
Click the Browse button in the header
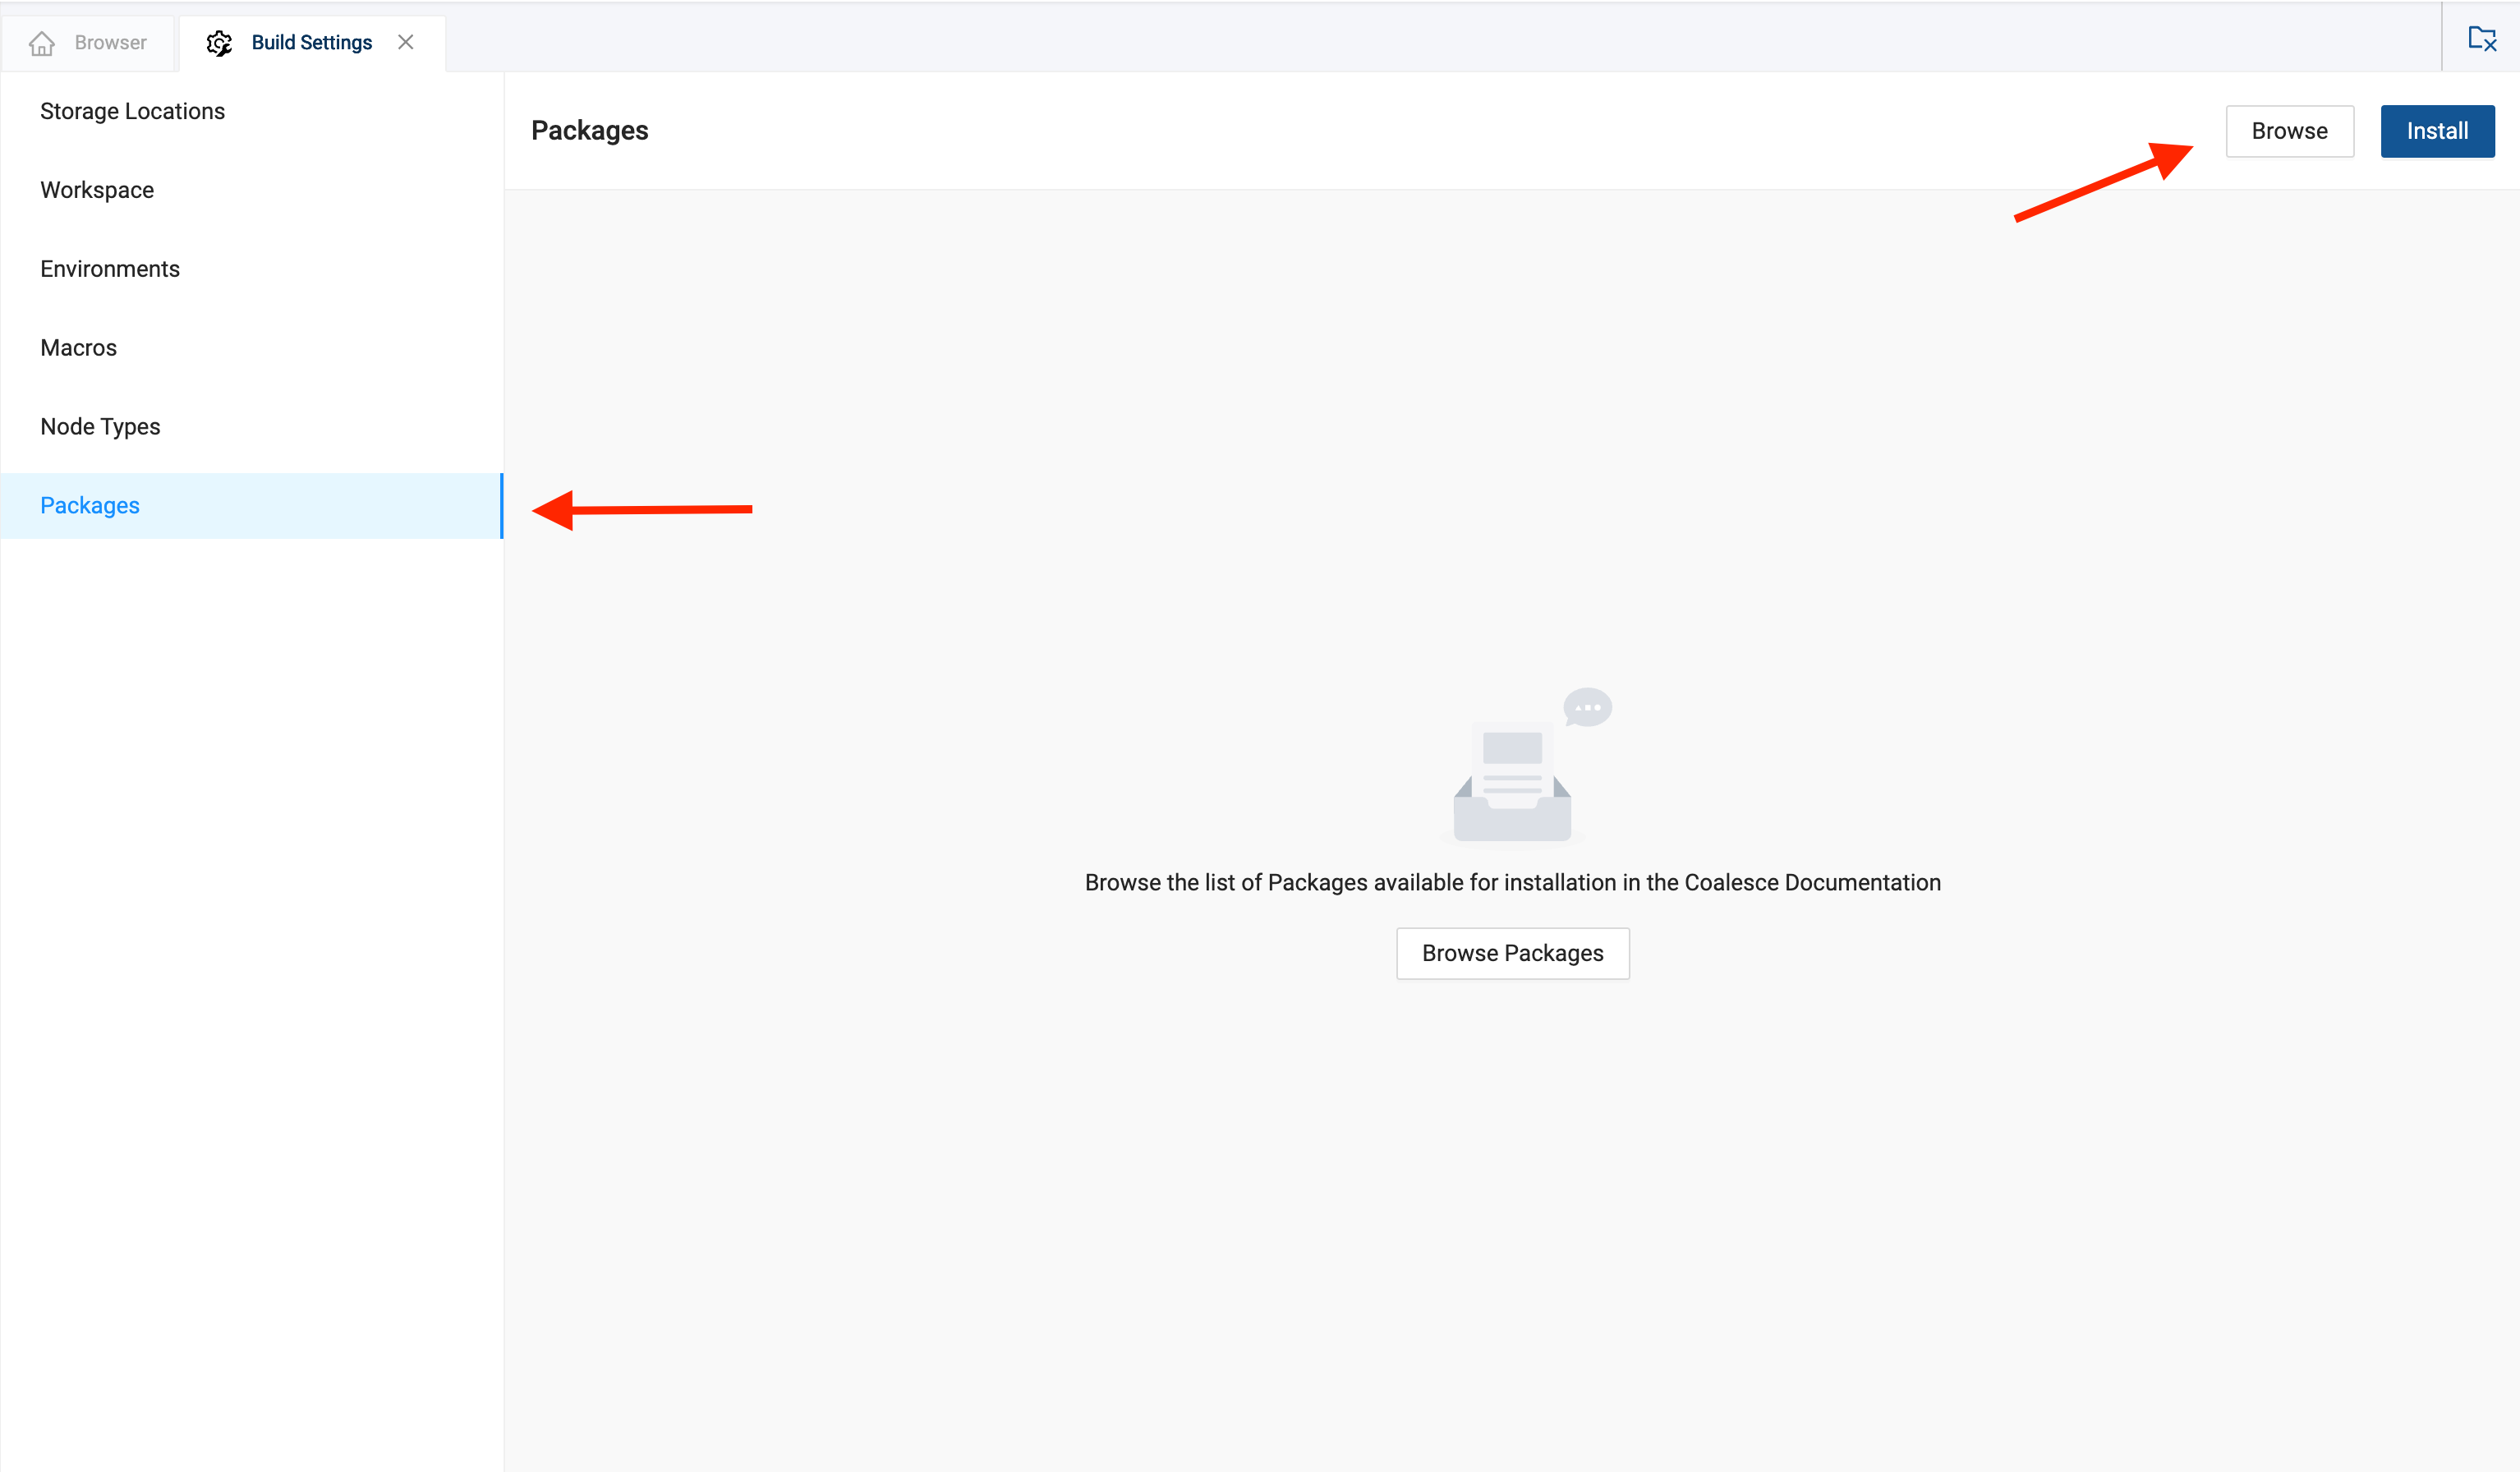tap(2288, 131)
